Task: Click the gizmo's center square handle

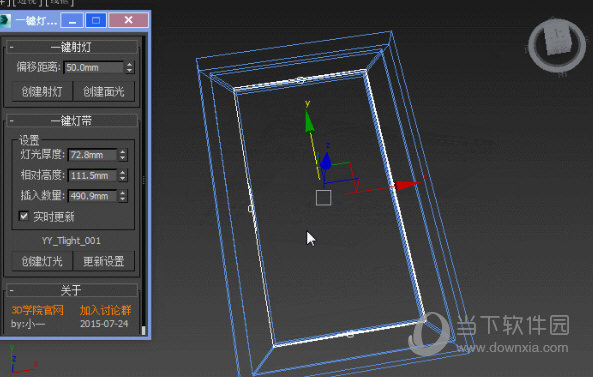Action: tap(323, 198)
